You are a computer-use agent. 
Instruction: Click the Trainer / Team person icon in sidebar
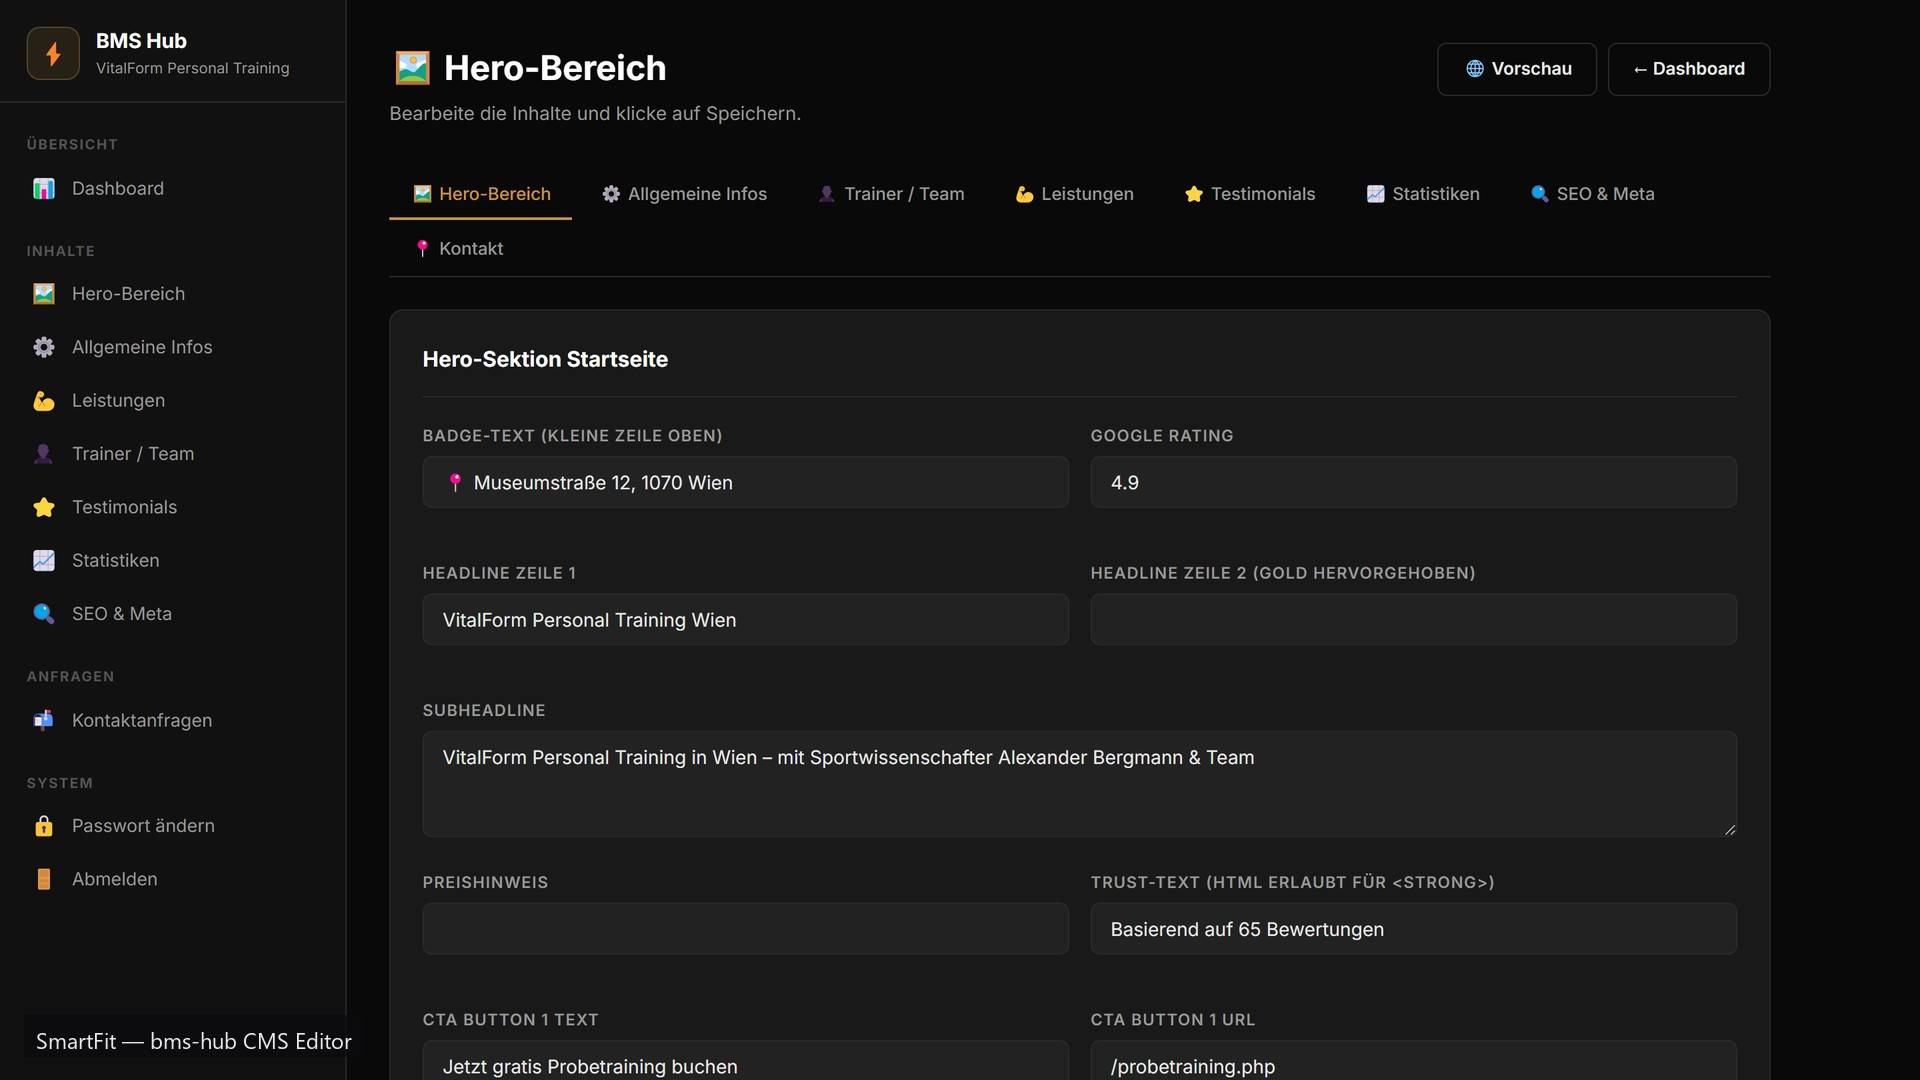(44, 454)
